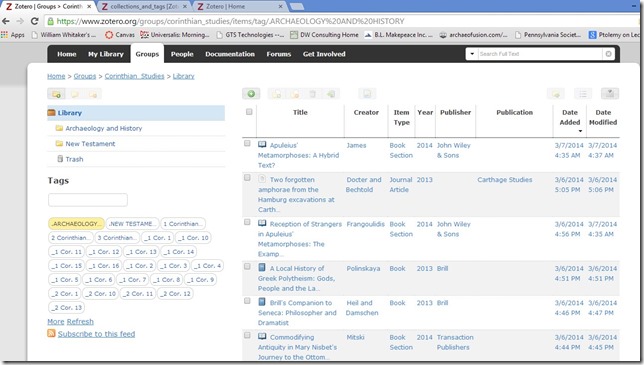Screen dimensions: 644x365
Task: Click the disabled rename collection icon
Action: (75, 94)
